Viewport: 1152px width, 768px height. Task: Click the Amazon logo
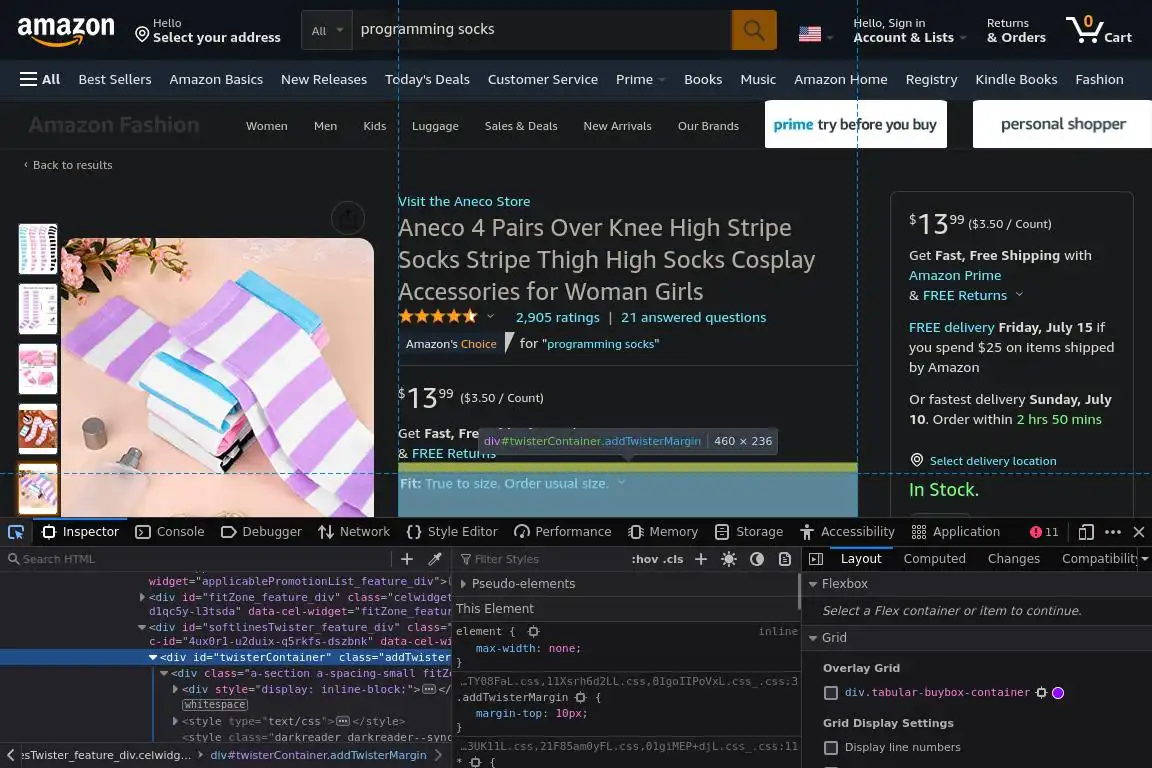66,30
